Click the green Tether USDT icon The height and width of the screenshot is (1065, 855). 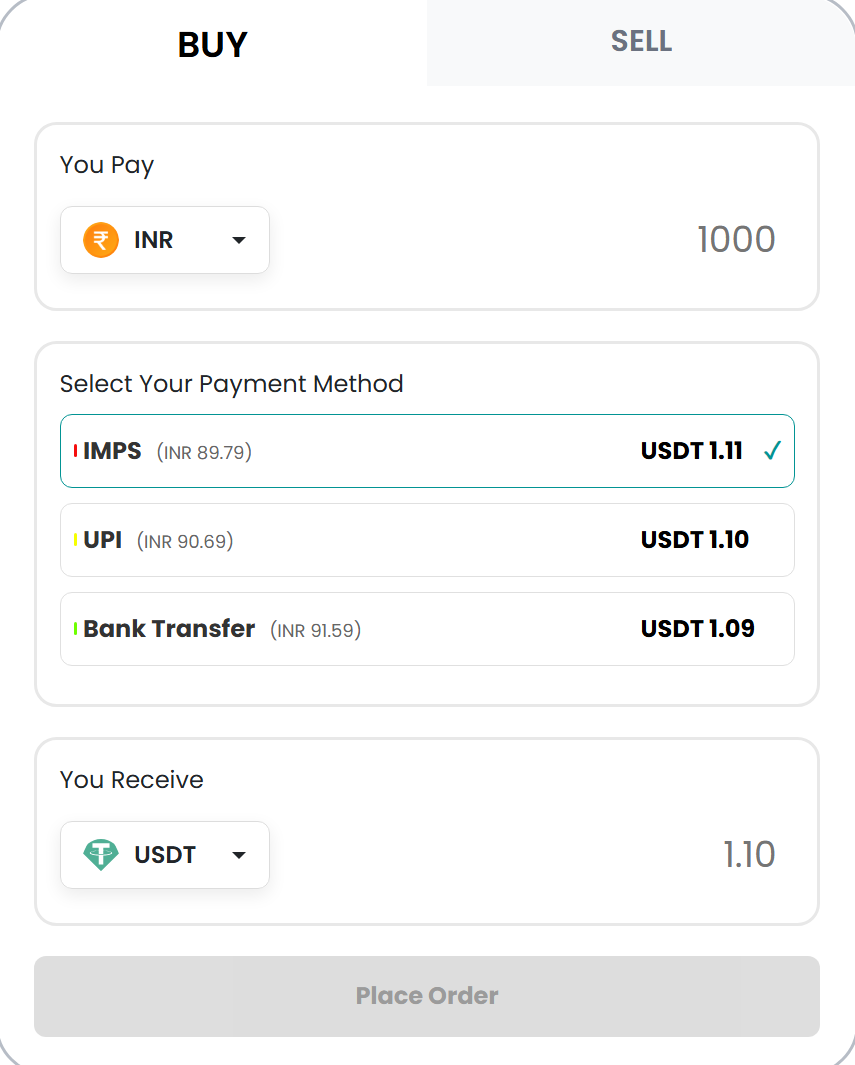[101, 855]
